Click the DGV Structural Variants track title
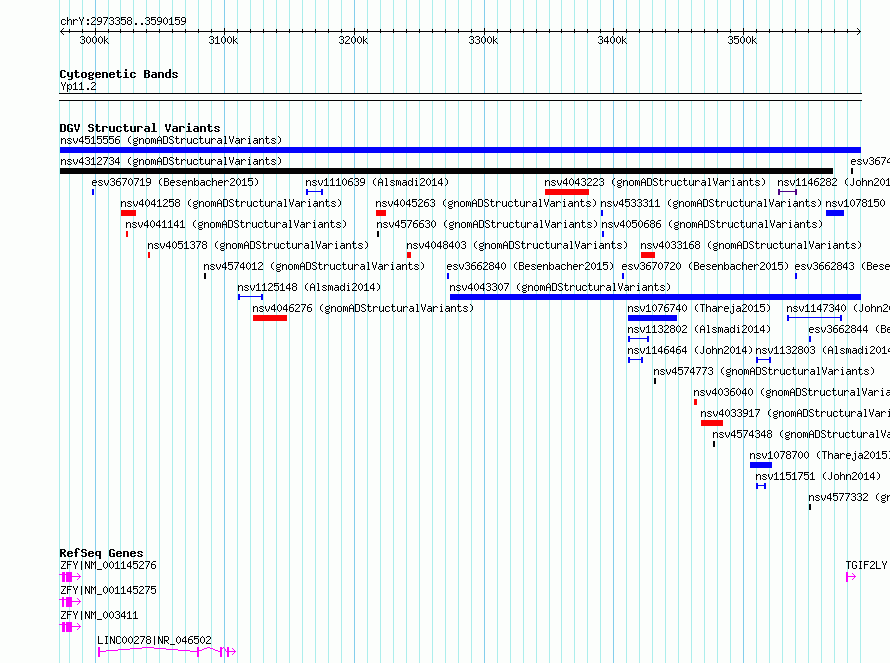 tap(140, 128)
